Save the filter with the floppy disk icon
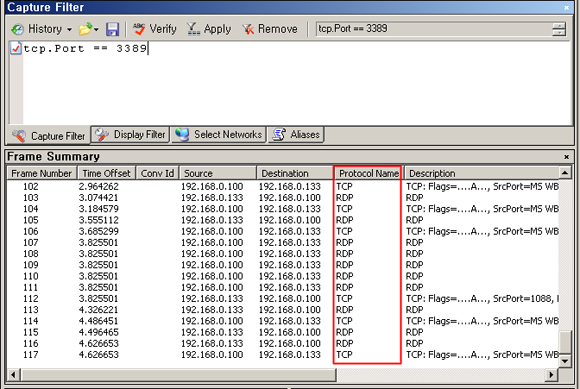 (112, 29)
